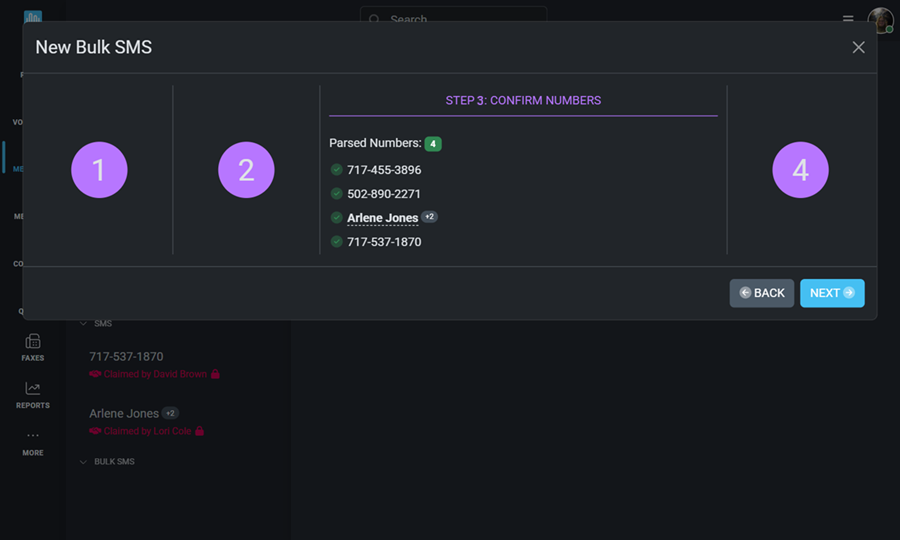Image resolution: width=900 pixels, height=540 pixels.
Task: Click the Arlene Jones underlined contact name
Action: [382, 218]
